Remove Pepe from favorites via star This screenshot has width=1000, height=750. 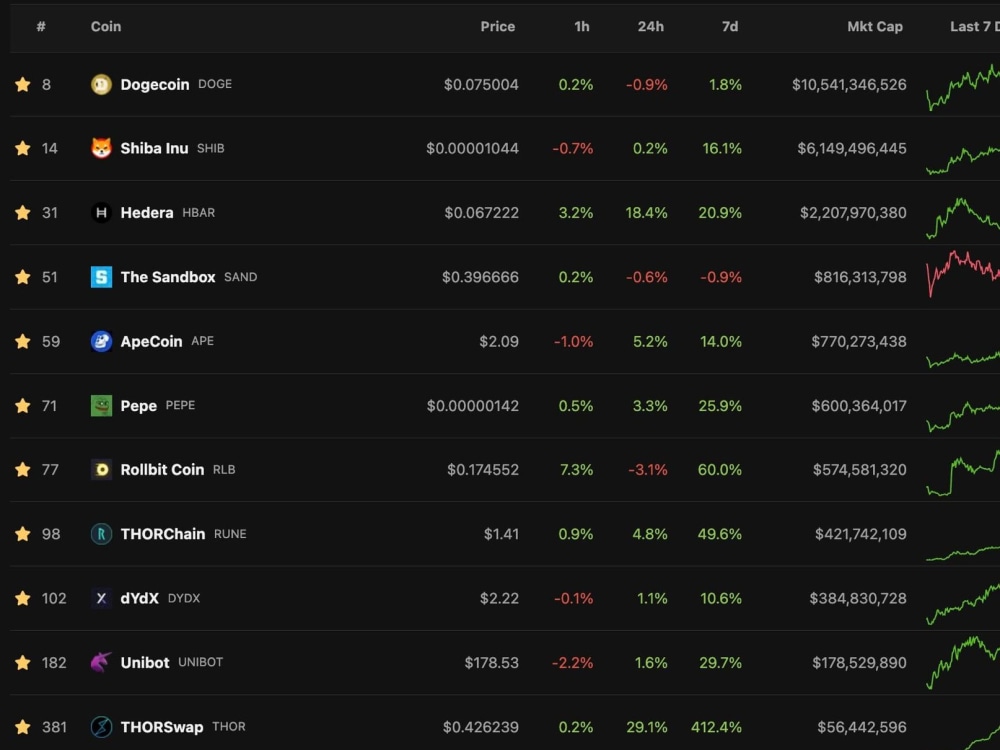22,405
